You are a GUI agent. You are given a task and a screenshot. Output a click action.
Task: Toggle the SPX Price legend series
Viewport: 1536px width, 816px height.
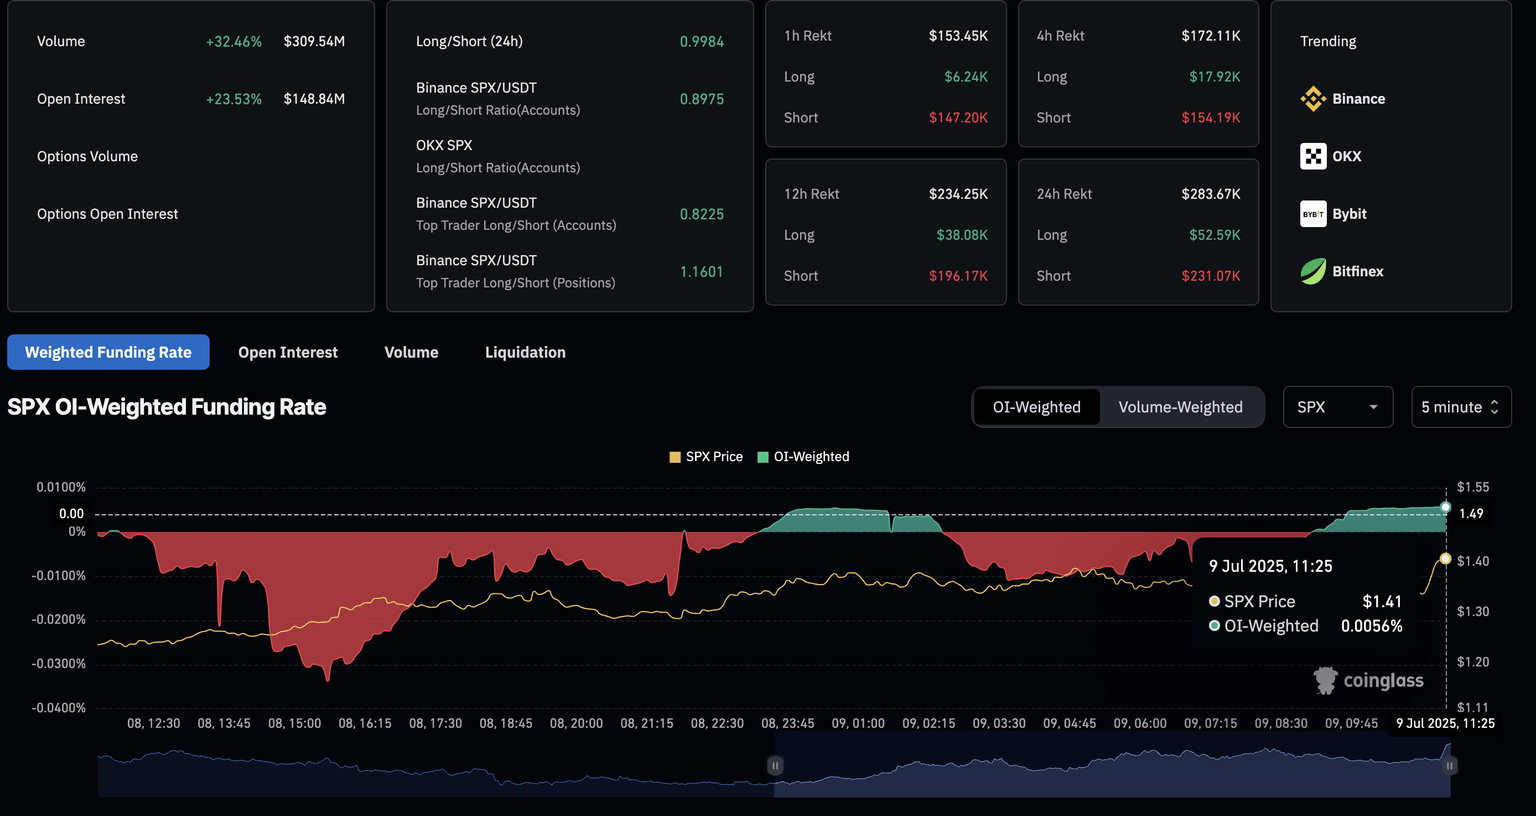706,457
